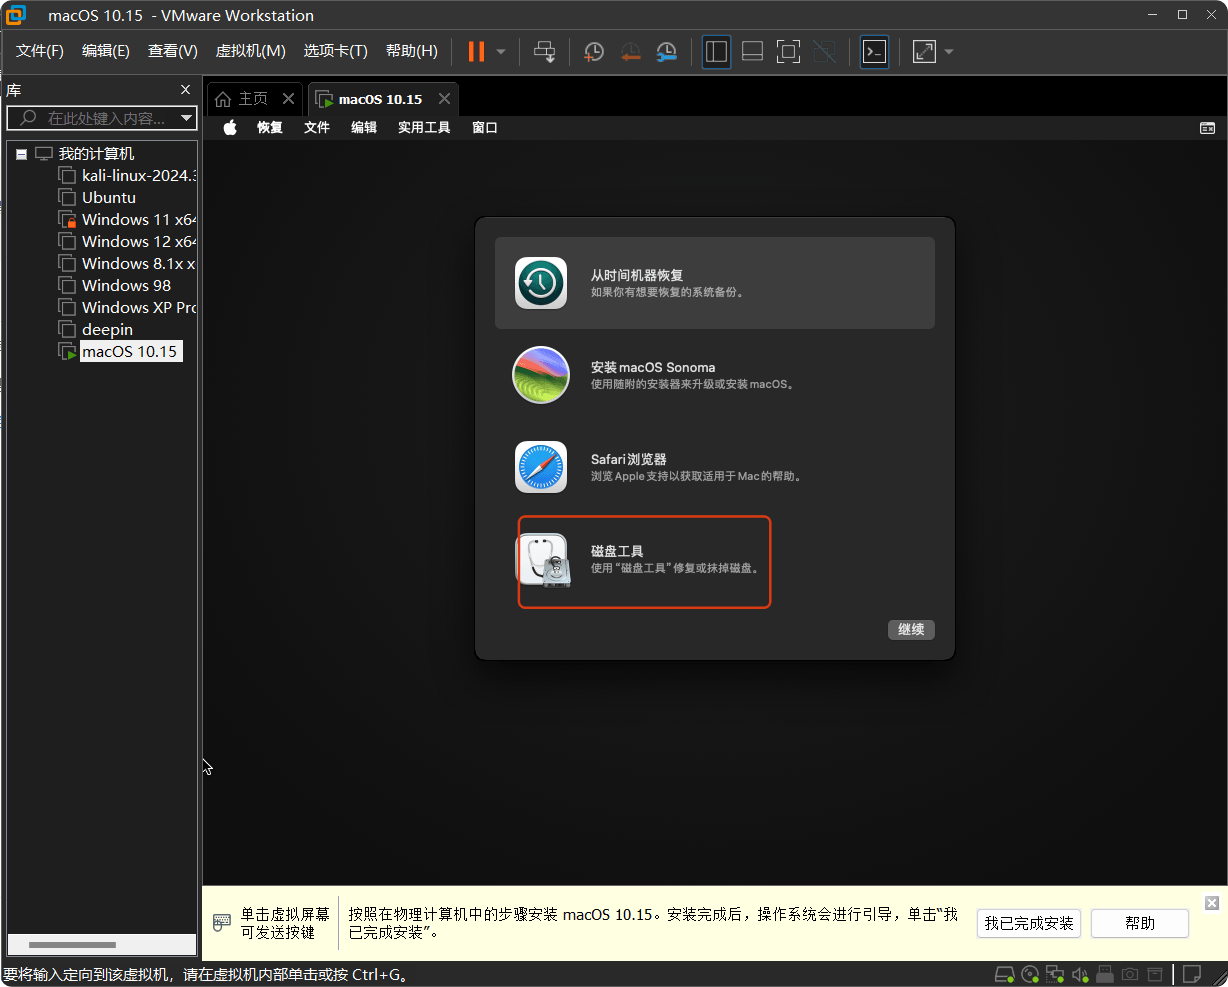1228x987 pixels.
Task: Enter full screen mode
Action: pos(788,51)
